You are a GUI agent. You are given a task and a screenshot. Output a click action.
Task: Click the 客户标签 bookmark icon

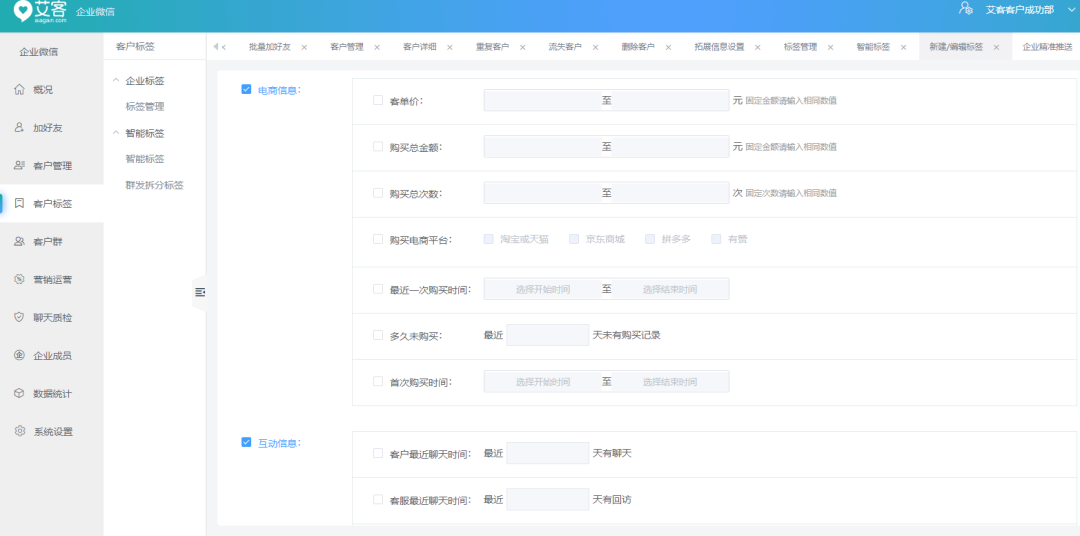19,203
